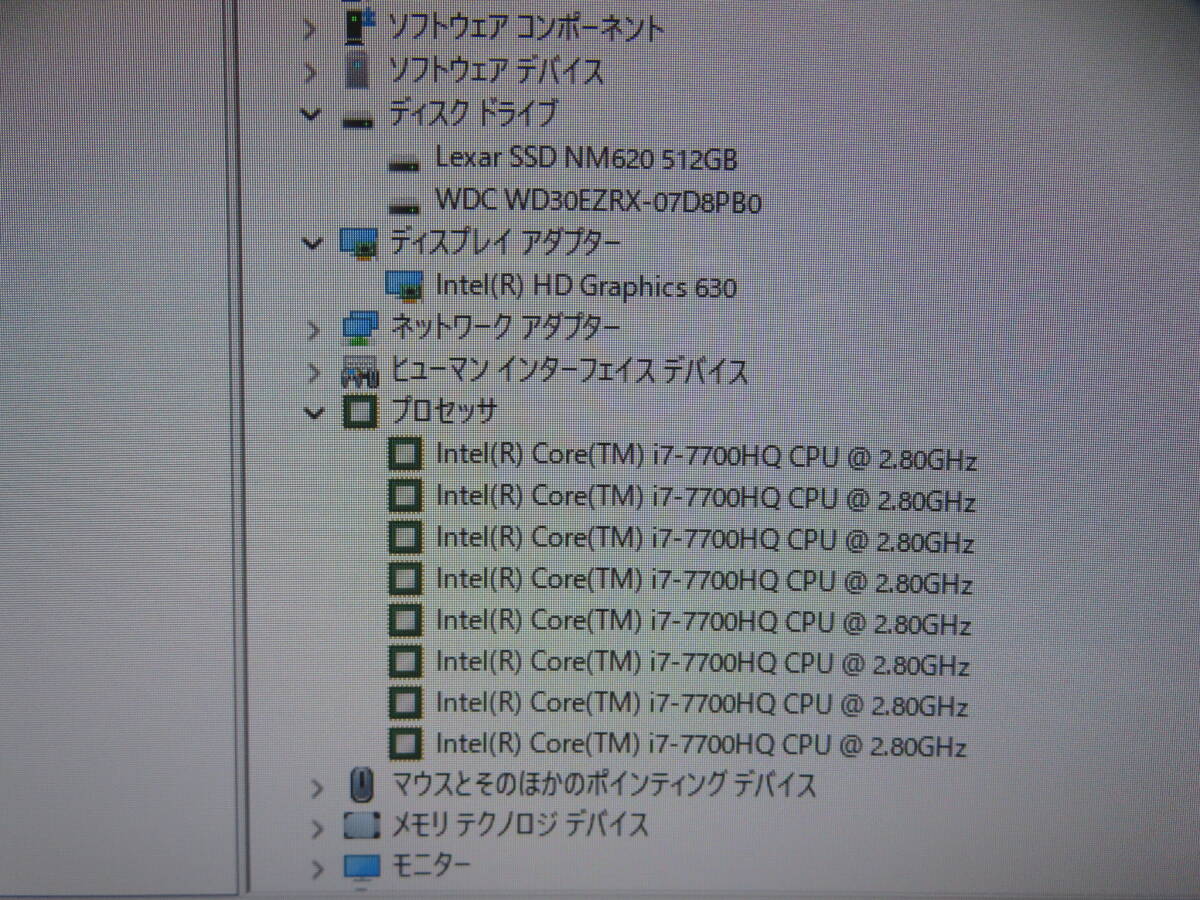Select the プロセッサ label
1200x900 pixels.
[444, 411]
